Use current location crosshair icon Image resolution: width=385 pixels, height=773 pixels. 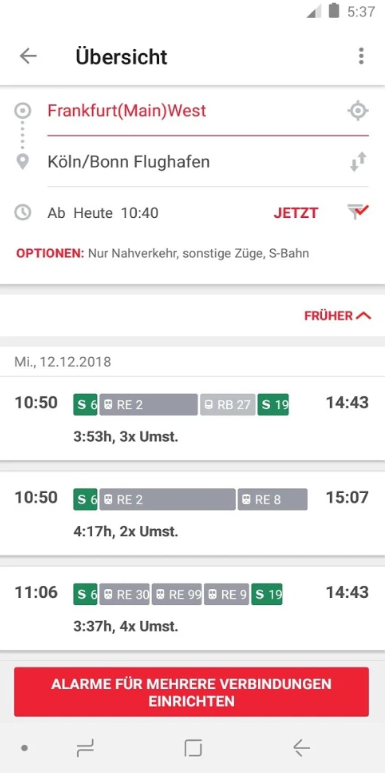pos(358,110)
